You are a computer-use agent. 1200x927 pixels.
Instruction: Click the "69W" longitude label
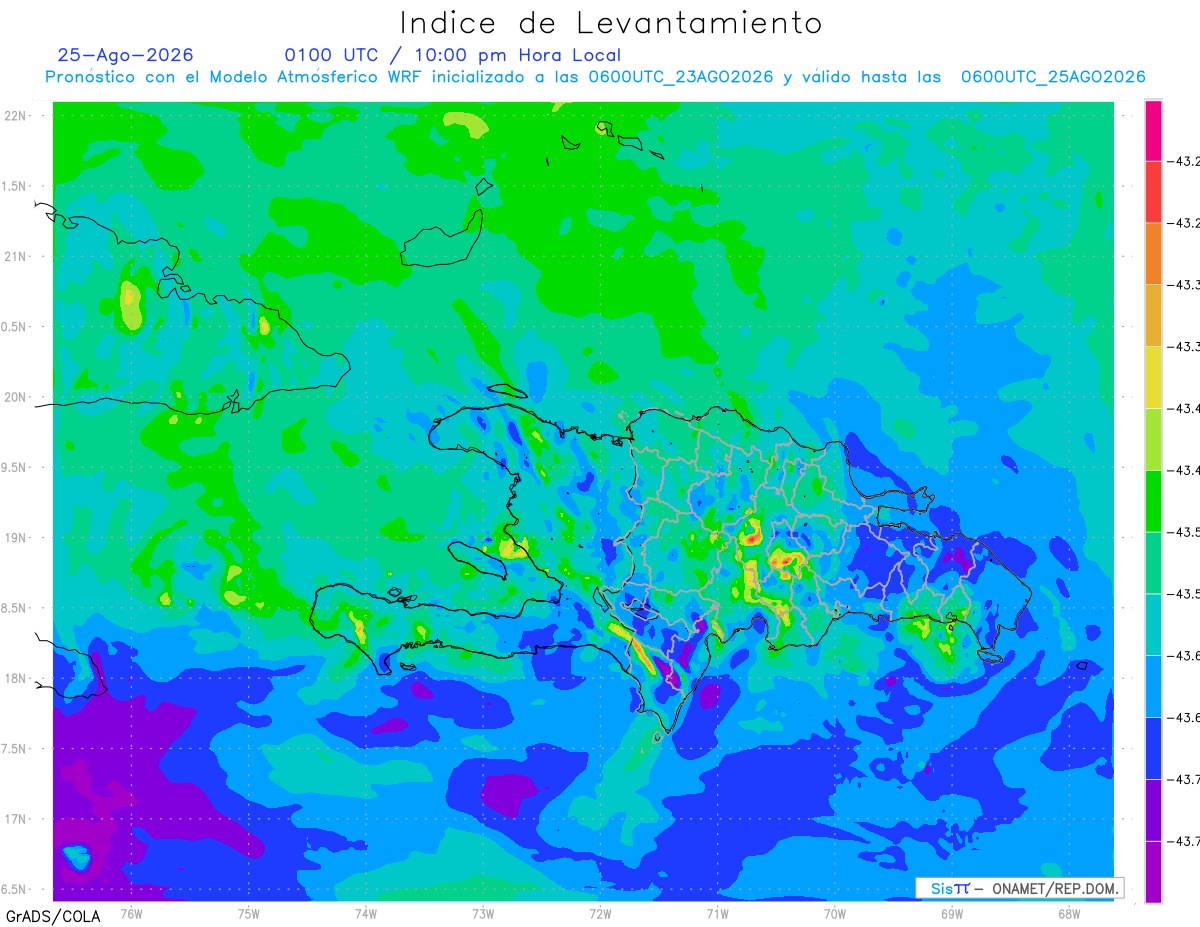[952, 913]
